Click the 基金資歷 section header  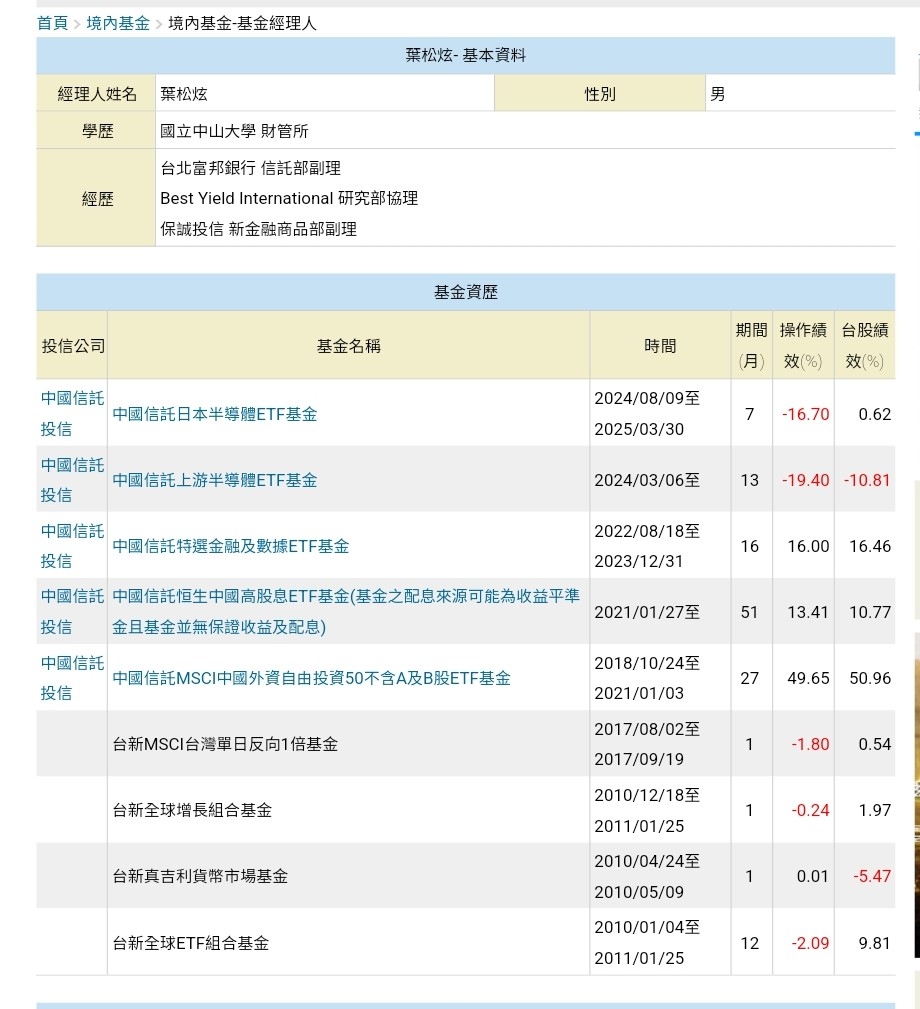[x=465, y=292]
